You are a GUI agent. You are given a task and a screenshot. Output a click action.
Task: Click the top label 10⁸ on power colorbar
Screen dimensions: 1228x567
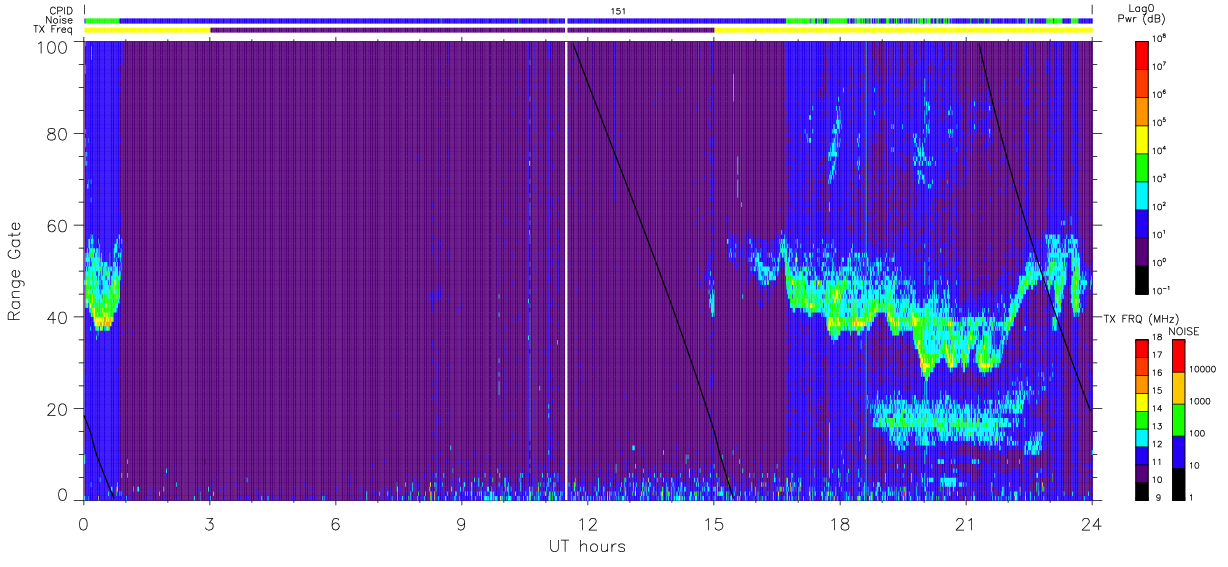coord(1161,37)
